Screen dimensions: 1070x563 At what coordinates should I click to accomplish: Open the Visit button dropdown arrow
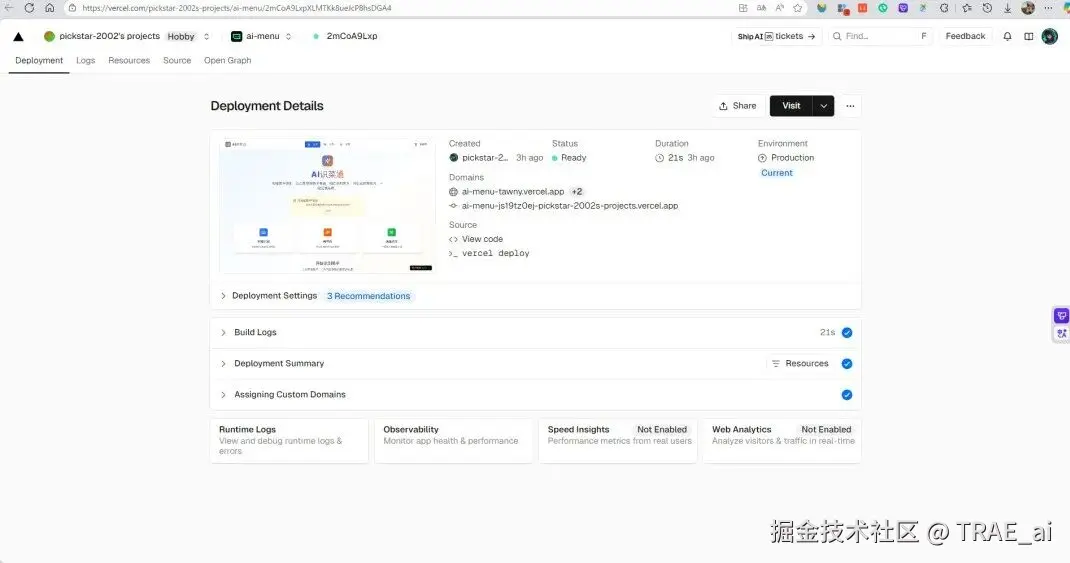[824, 106]
